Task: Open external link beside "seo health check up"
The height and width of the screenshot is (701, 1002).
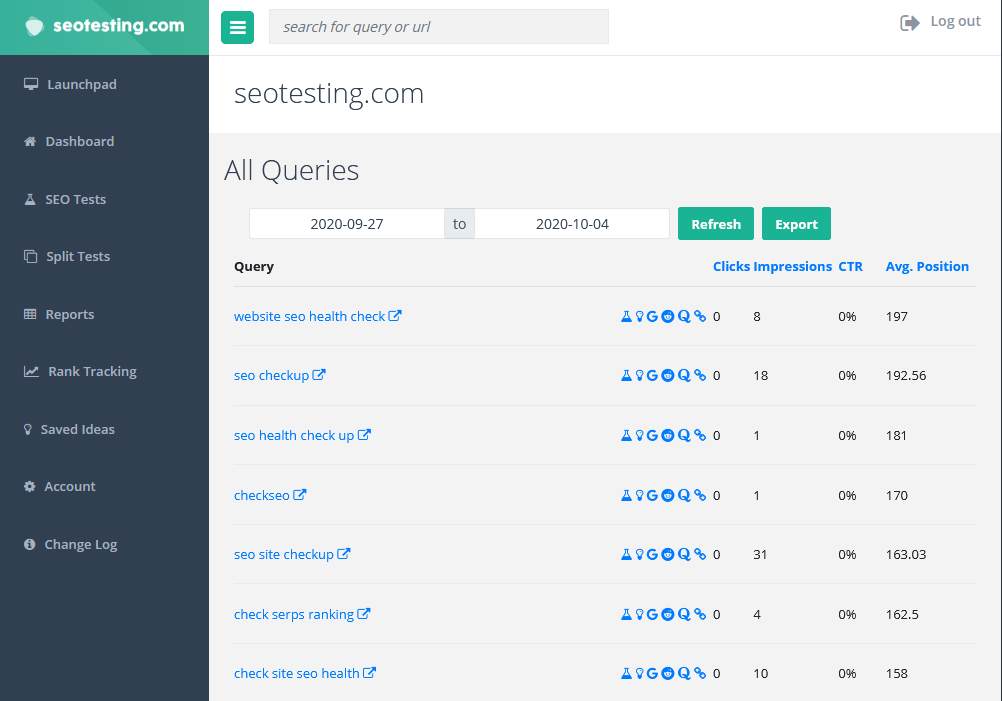Action: [366, 434]
